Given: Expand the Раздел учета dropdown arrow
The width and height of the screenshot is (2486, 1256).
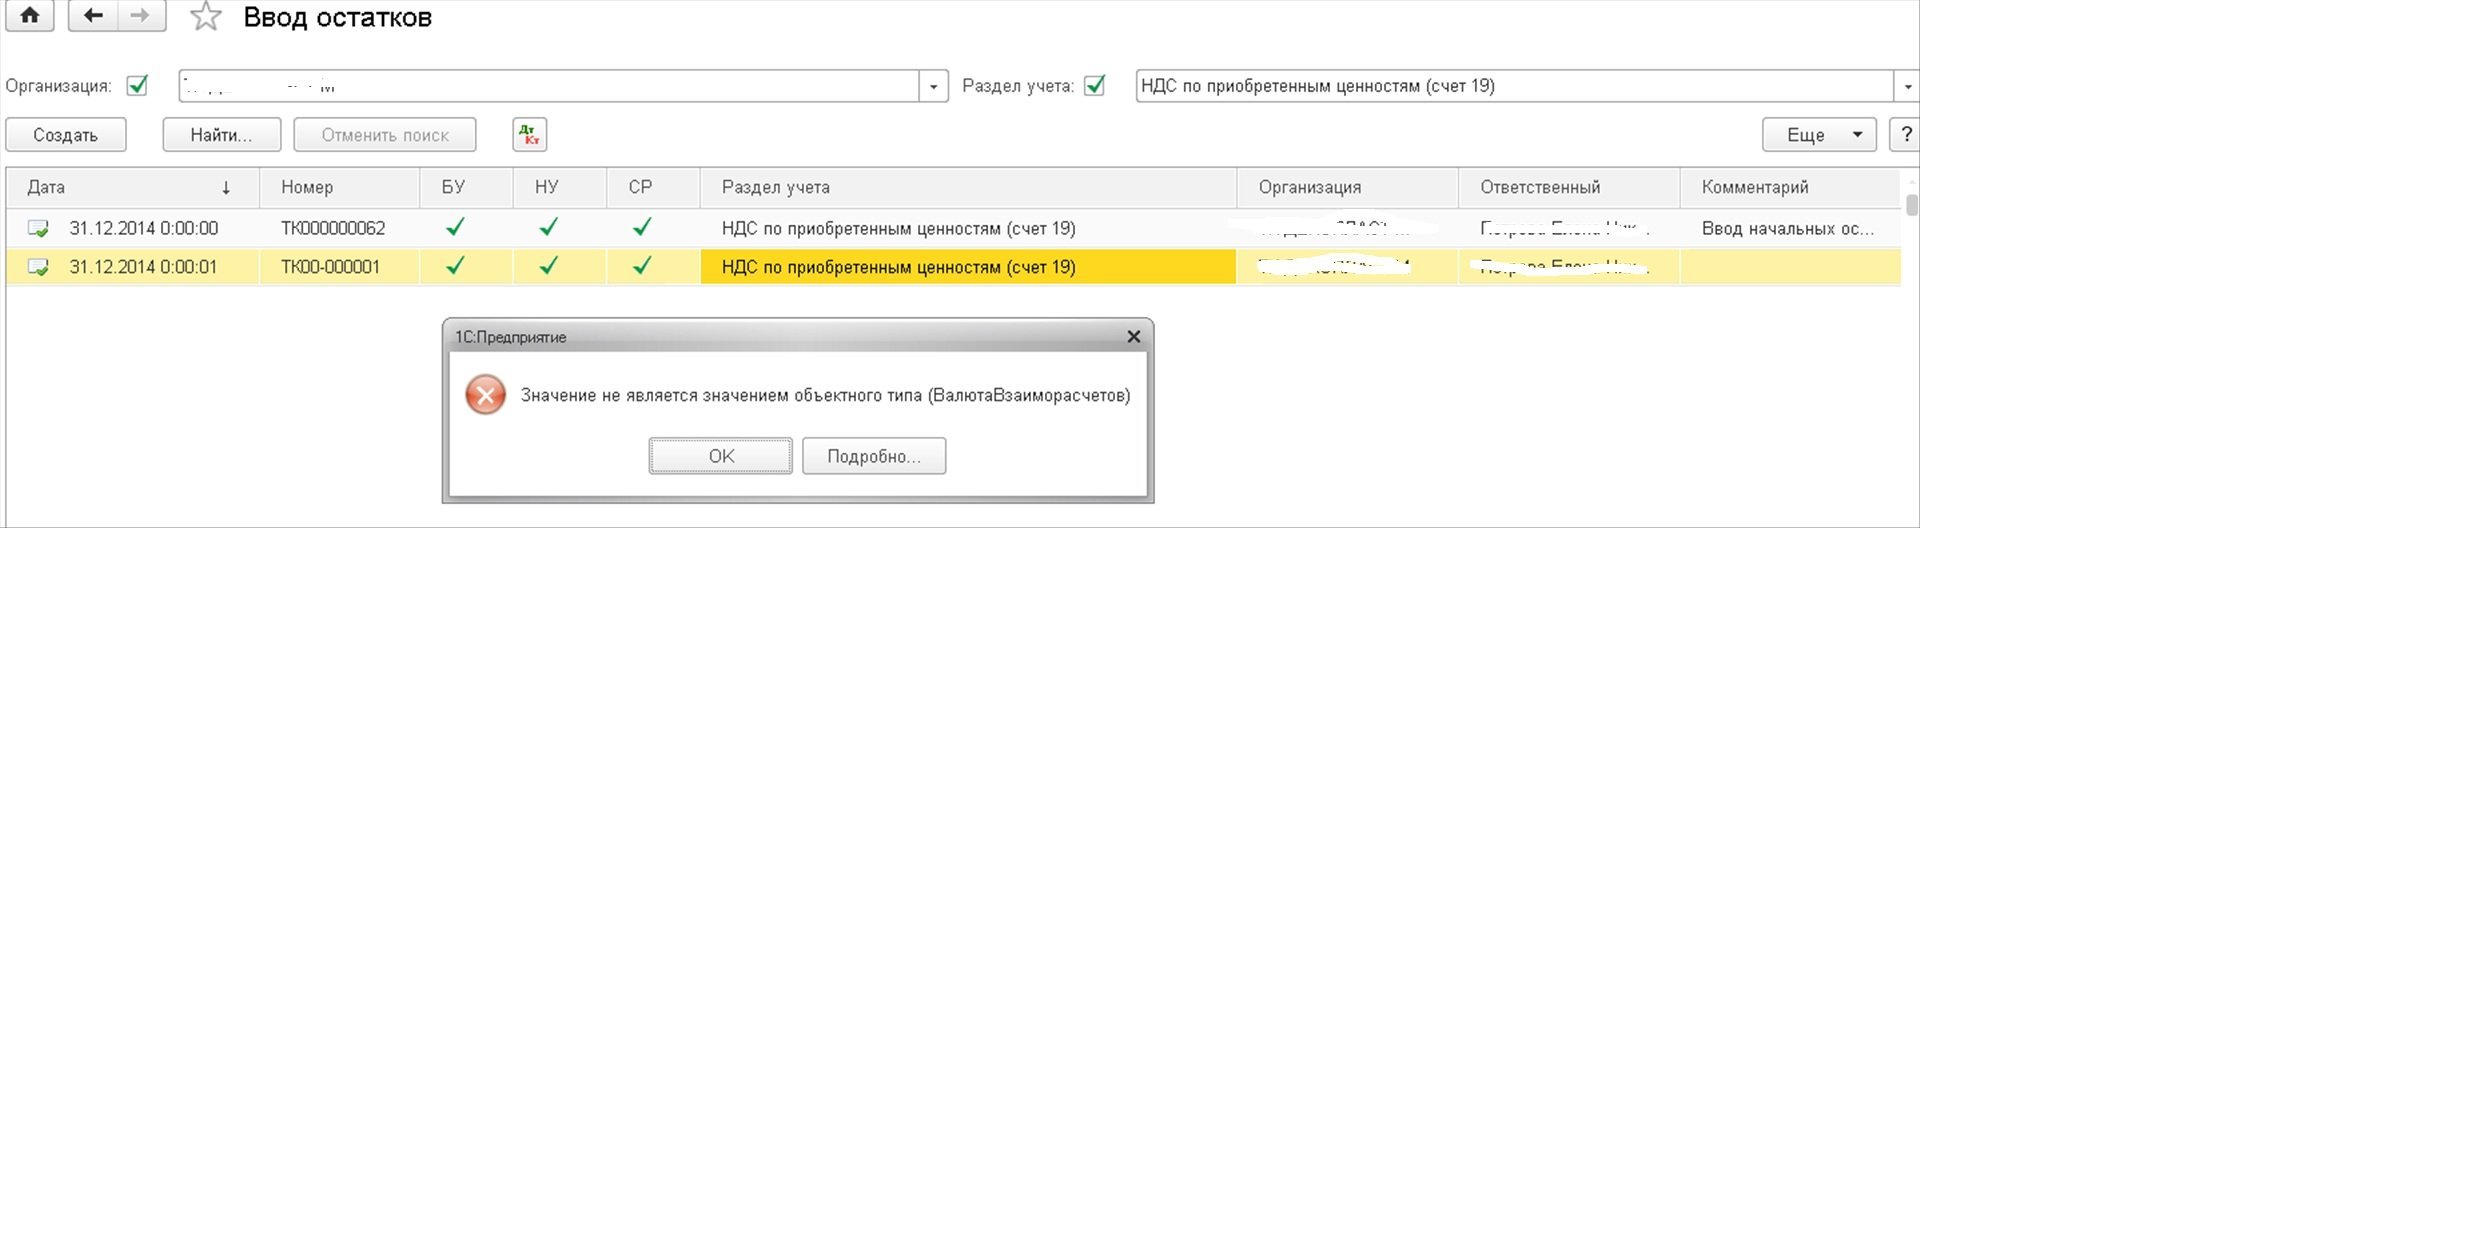Looking at the screenshot, I should pos(1907,87).
